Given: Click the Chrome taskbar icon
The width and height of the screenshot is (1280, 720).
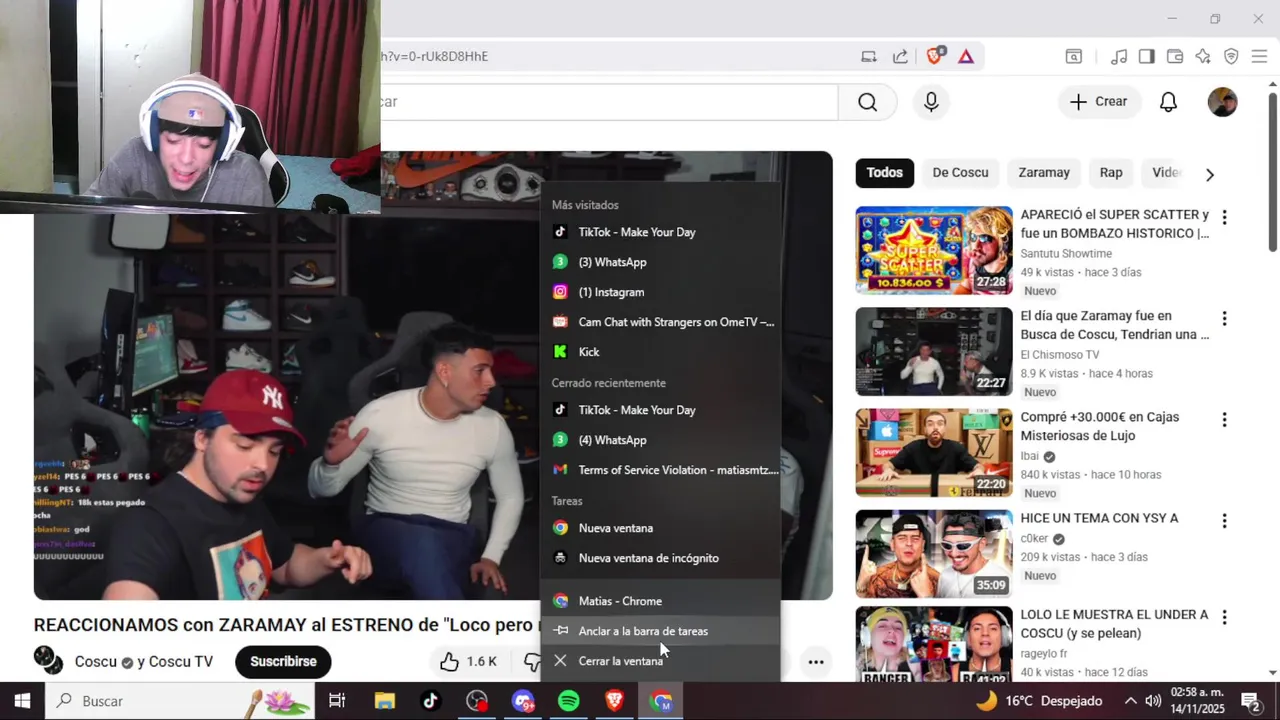Looking at the screenshot, I should pyautogui.click(x=661, y=701).
